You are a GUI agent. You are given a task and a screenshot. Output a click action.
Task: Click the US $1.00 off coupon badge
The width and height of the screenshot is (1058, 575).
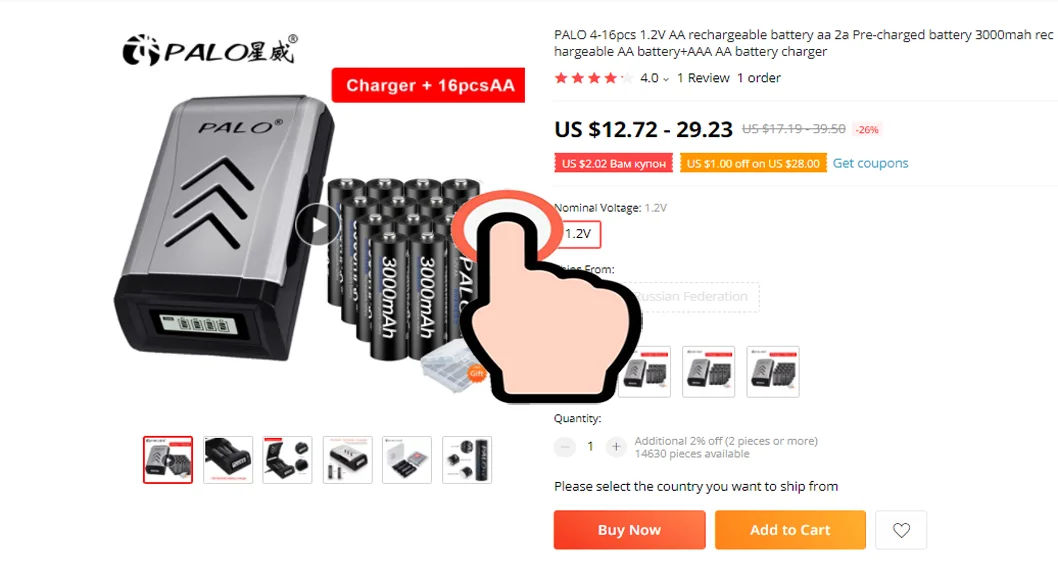click(753, 163)
